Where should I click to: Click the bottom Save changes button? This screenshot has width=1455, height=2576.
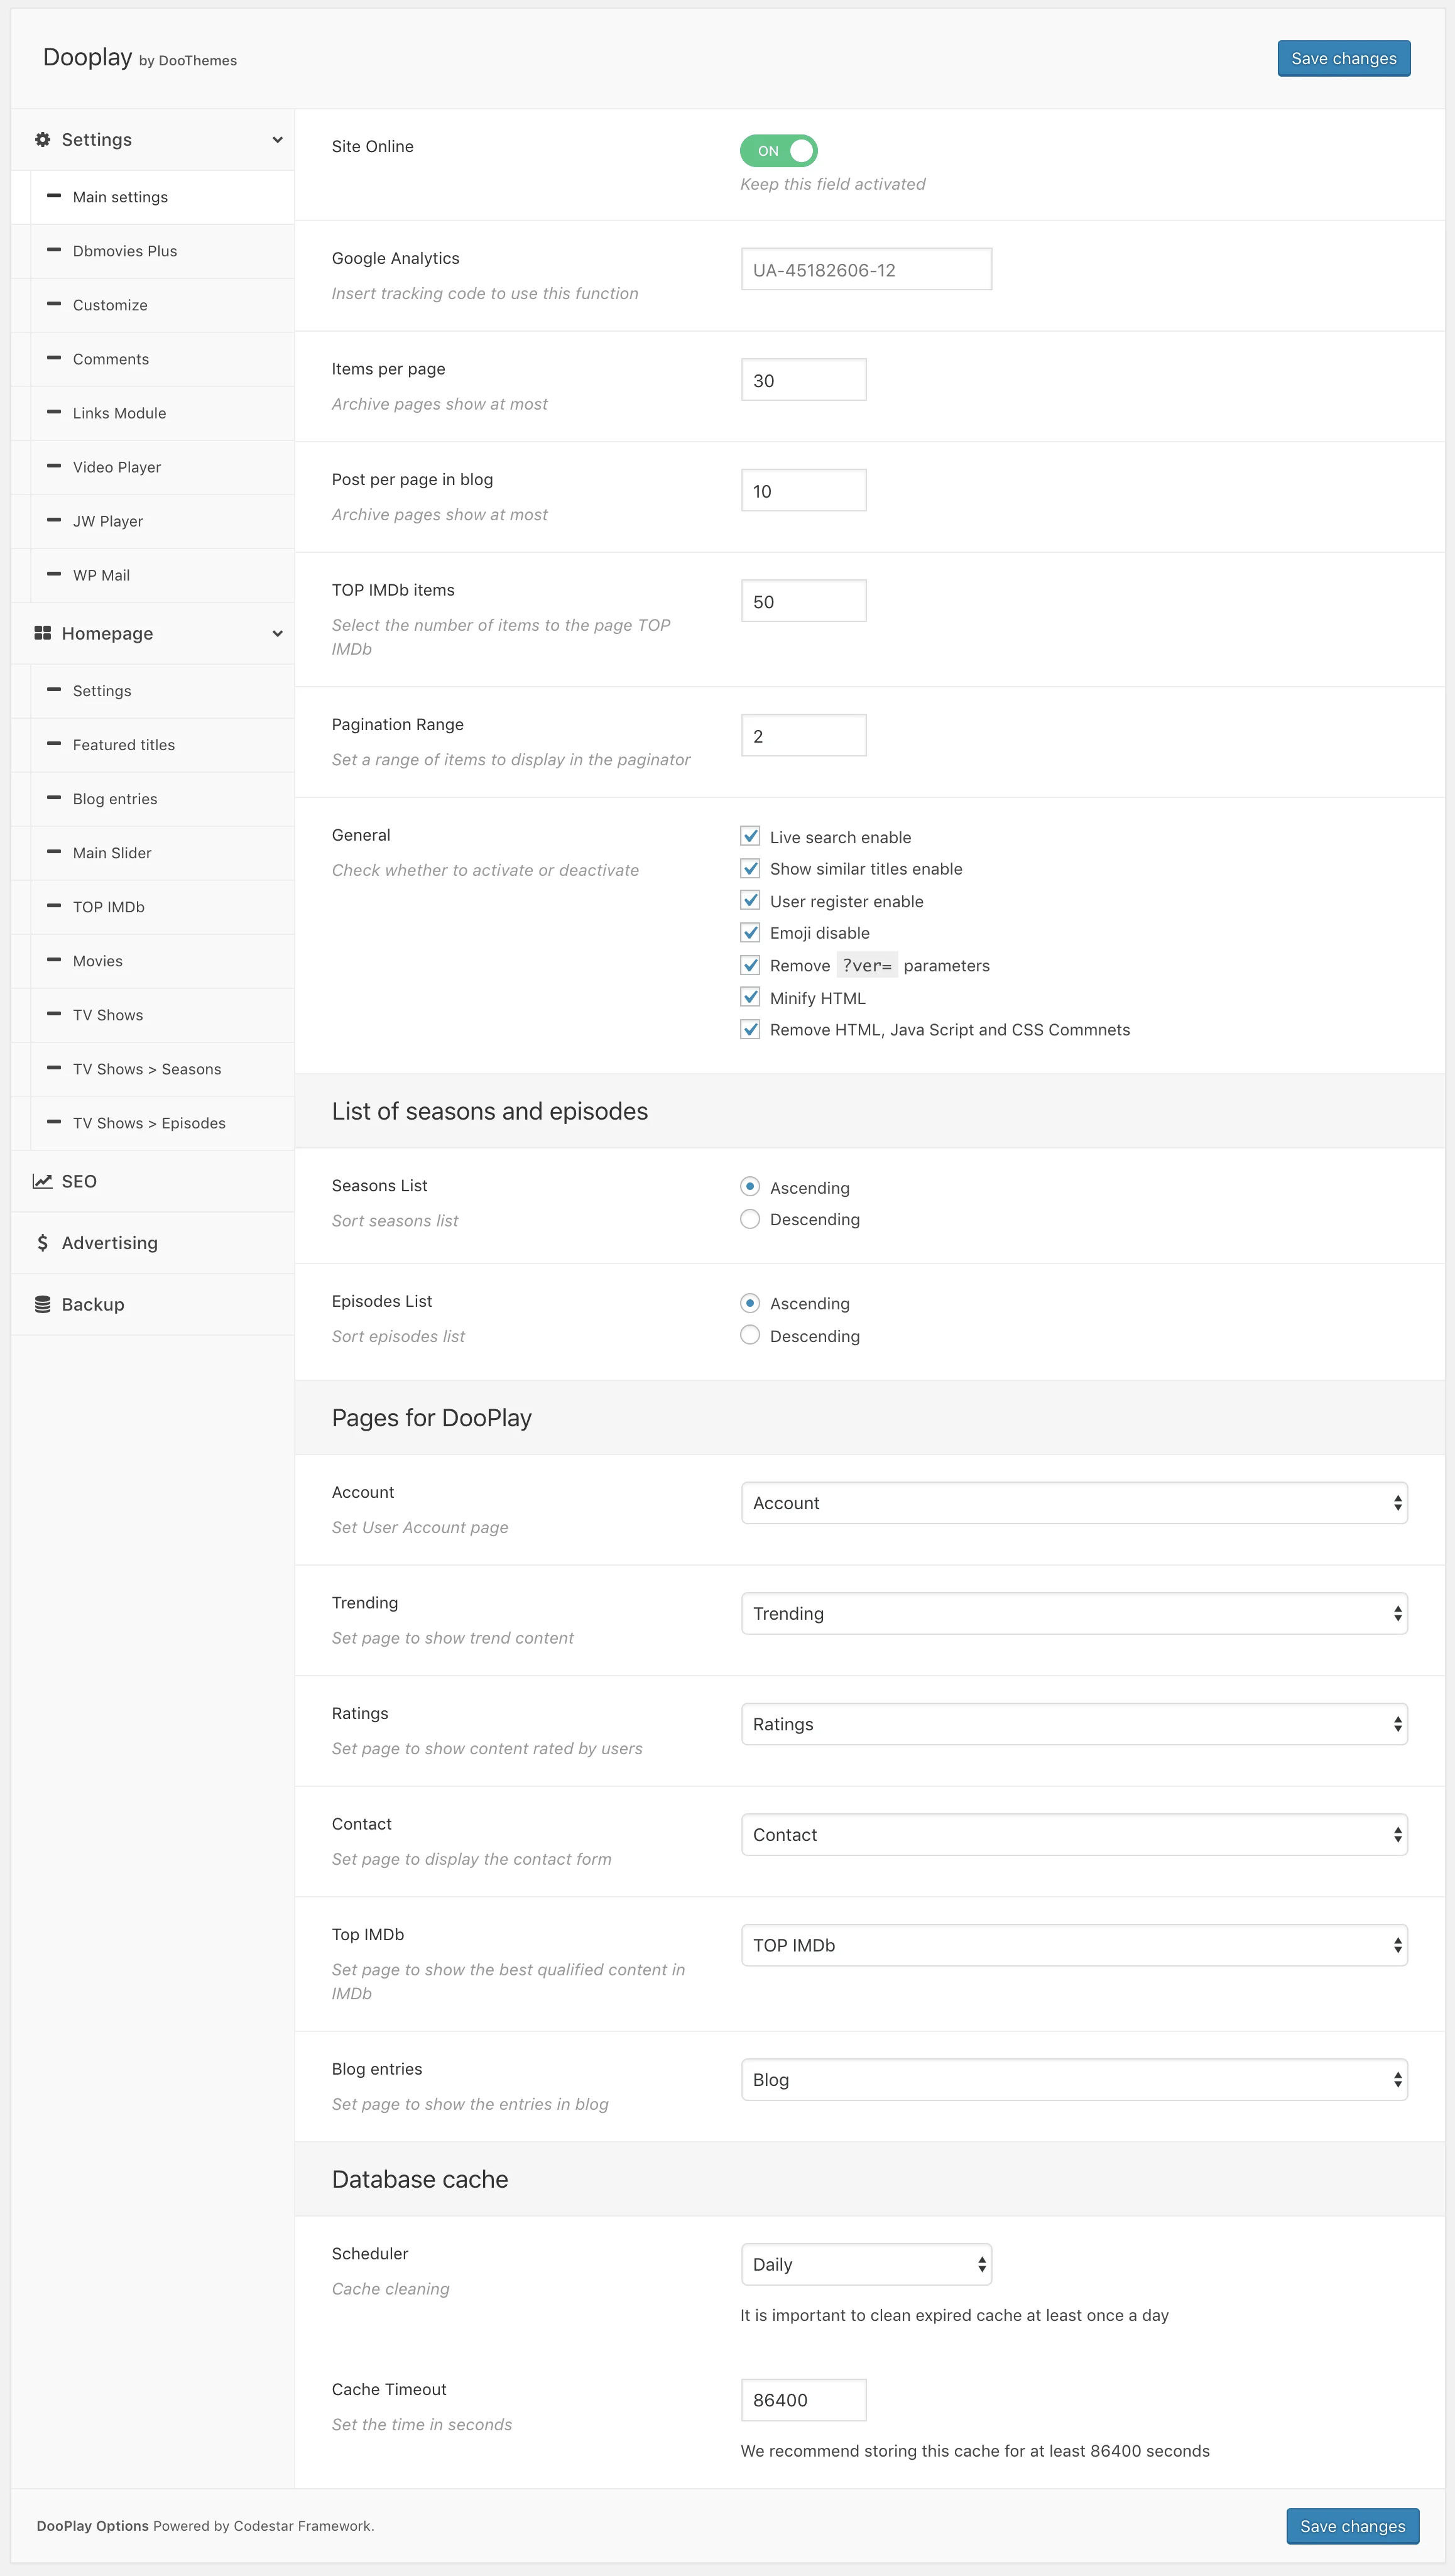1352,2526
